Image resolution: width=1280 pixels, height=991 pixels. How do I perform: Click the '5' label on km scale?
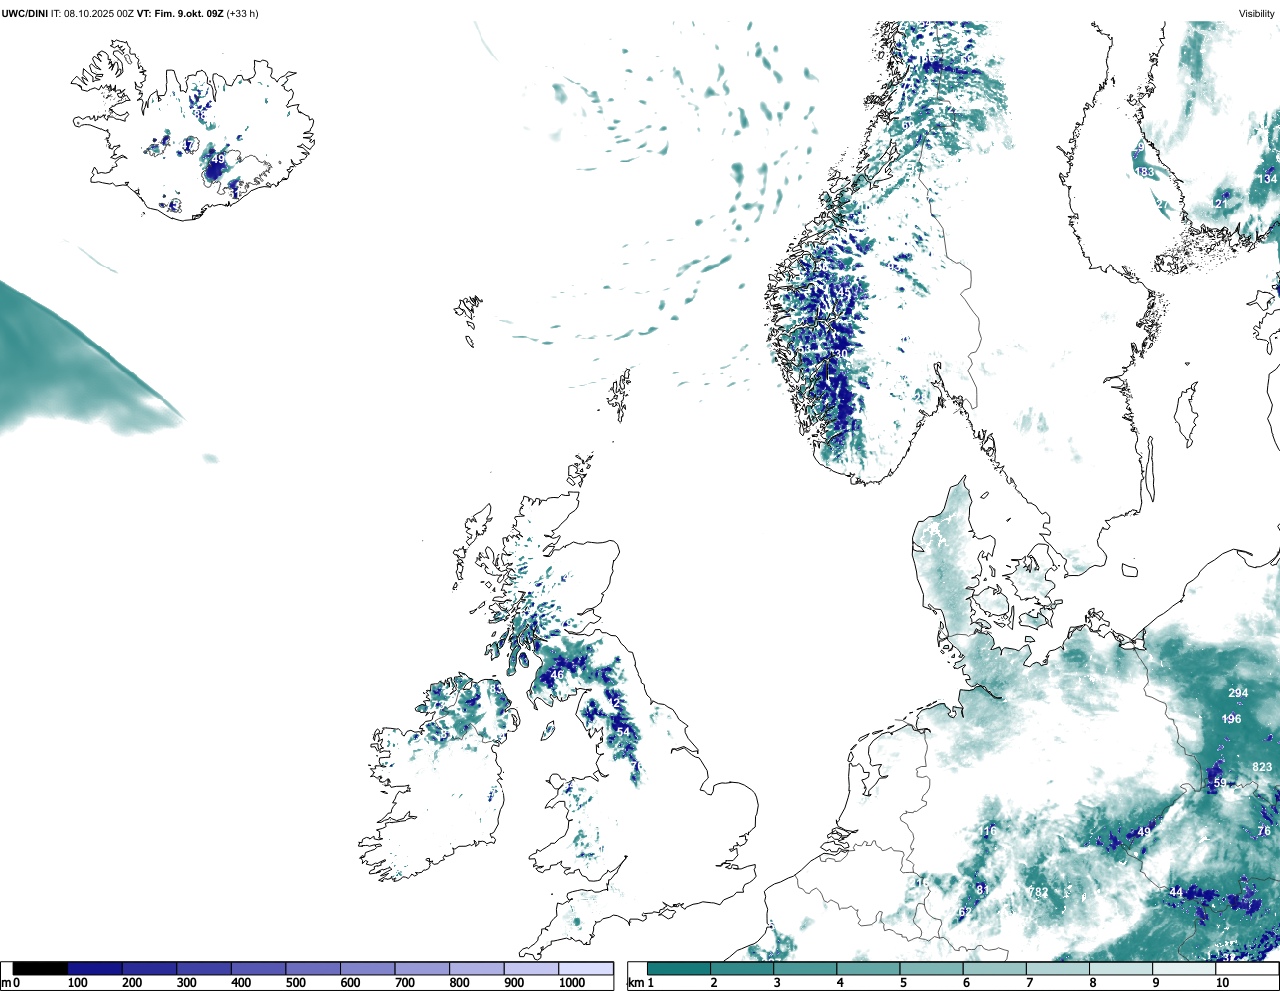click(903, 984)
